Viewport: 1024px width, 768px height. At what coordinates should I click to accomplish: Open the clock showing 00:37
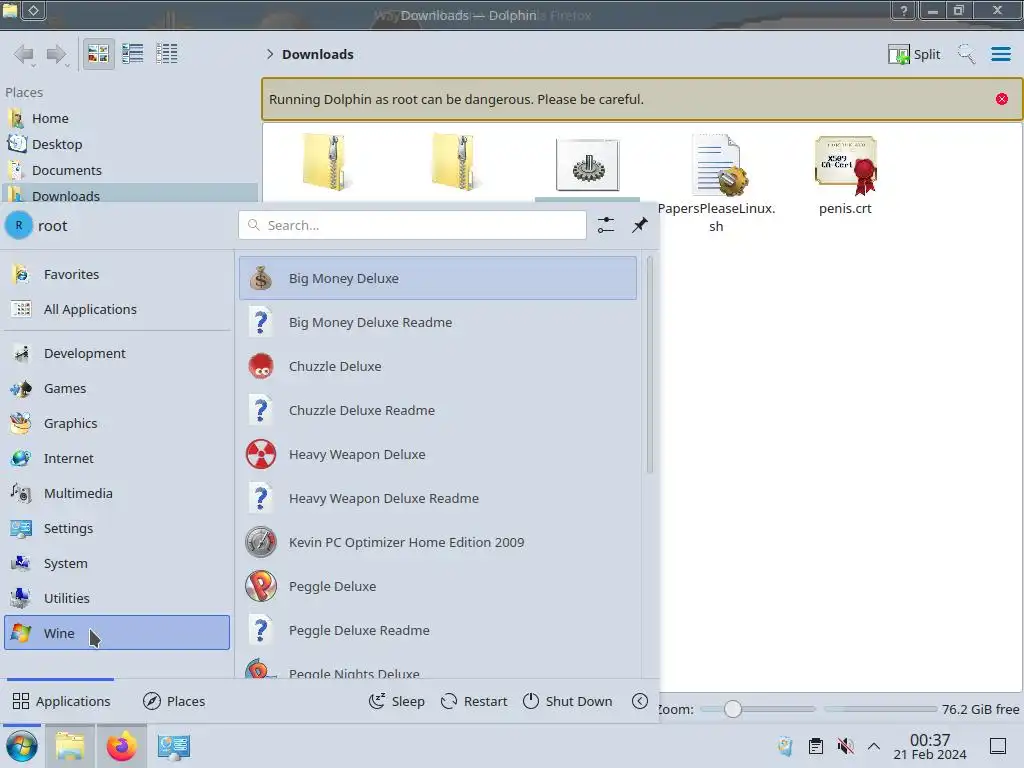tap(930, 746)
